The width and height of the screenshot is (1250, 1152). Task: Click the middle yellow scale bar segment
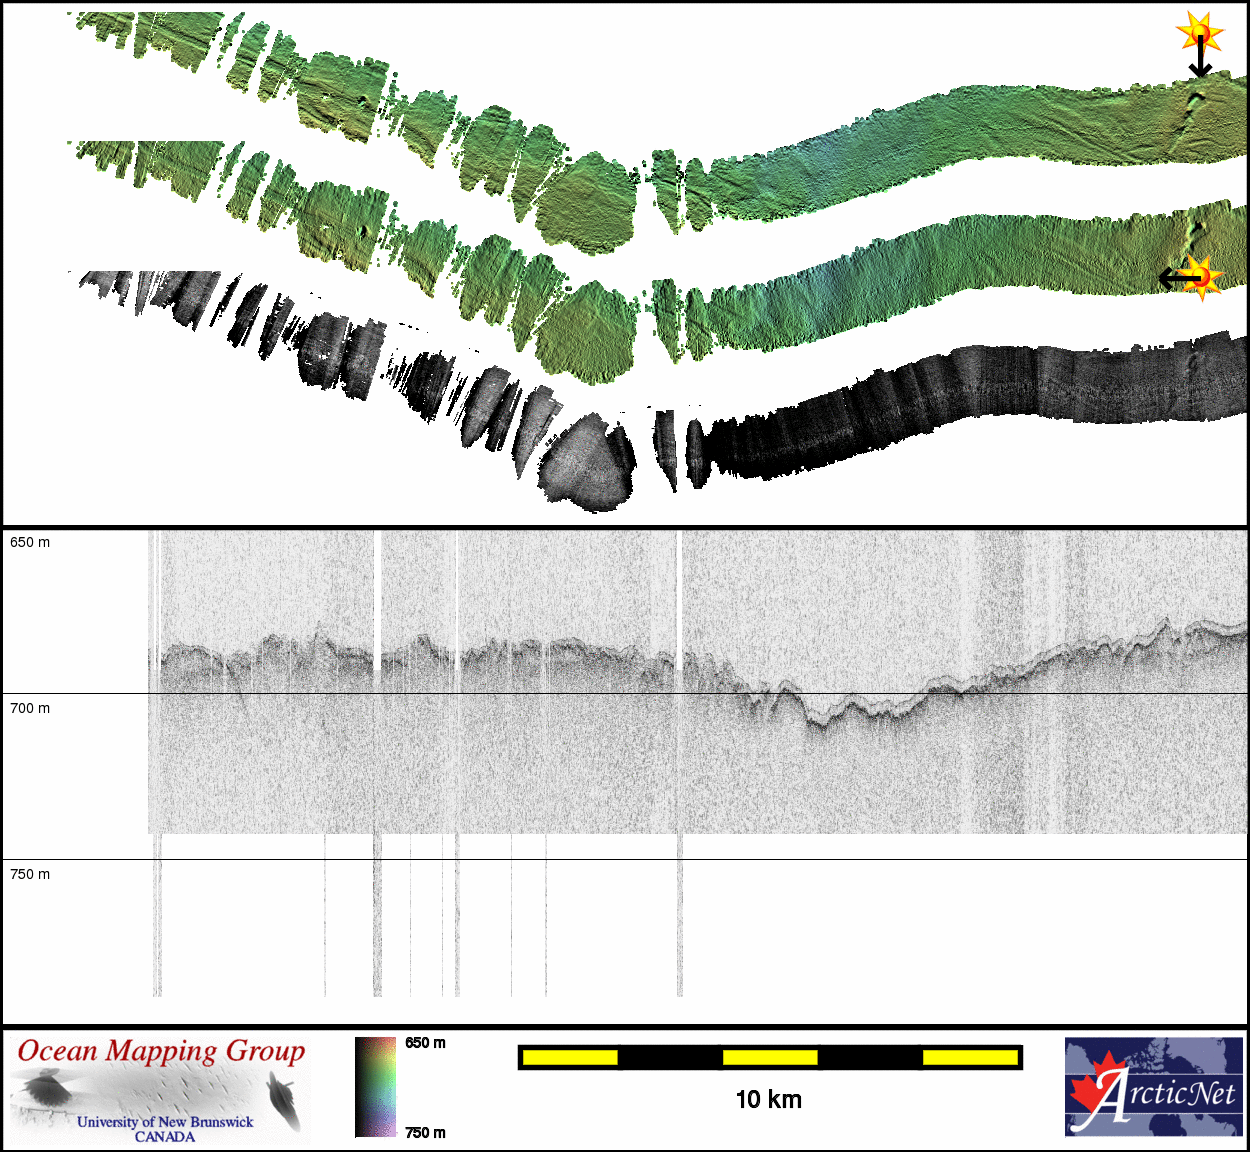coord(769,1057)
